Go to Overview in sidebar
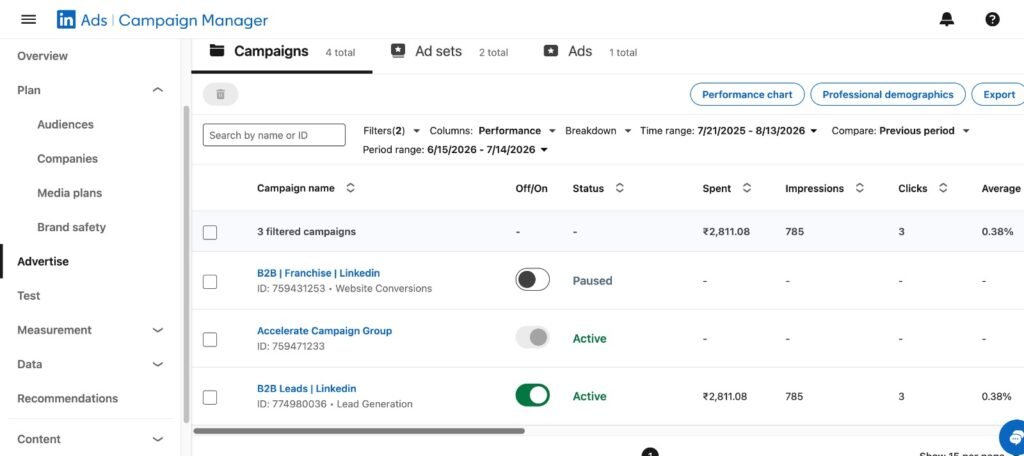This screenshot has width=1024, height=456. [x=42, y=56]
